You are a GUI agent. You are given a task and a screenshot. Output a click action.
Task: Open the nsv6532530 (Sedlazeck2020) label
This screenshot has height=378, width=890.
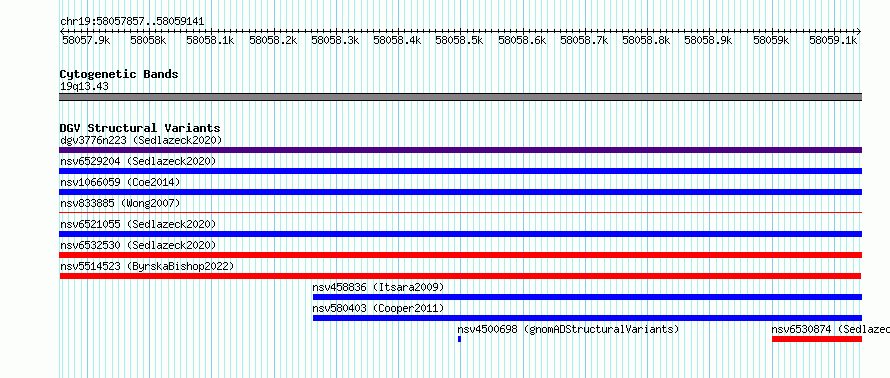tap(138, 245)
